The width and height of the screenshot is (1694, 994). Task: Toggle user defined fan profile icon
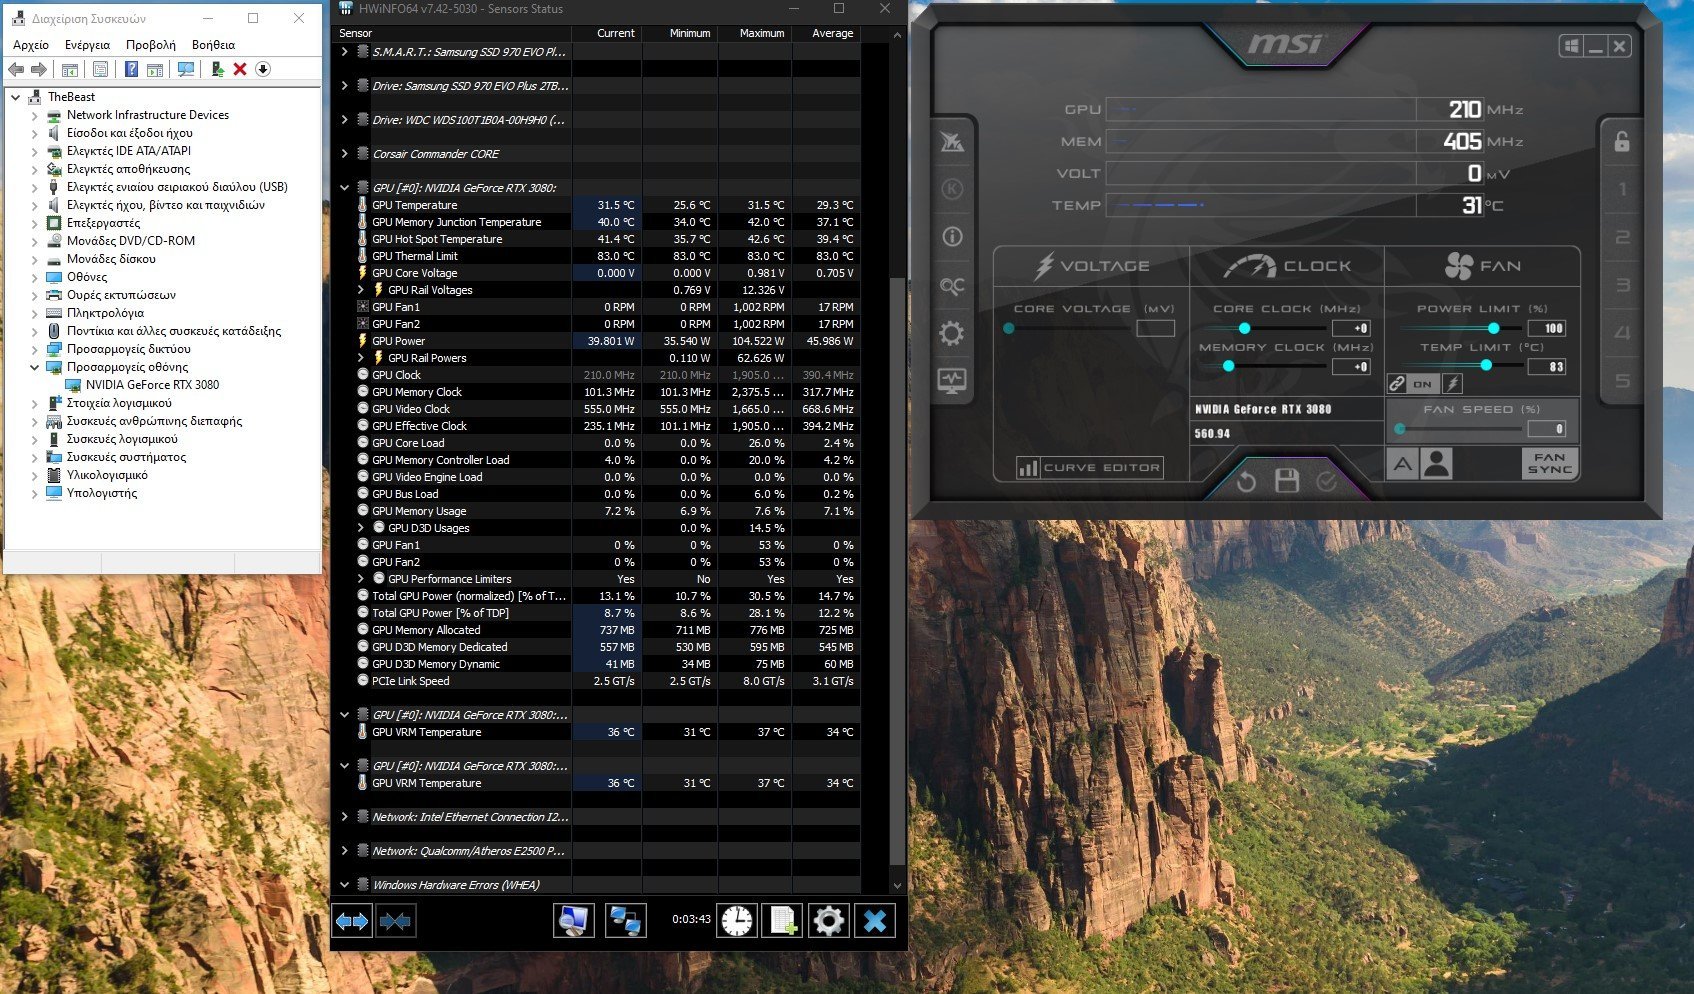1436,464
